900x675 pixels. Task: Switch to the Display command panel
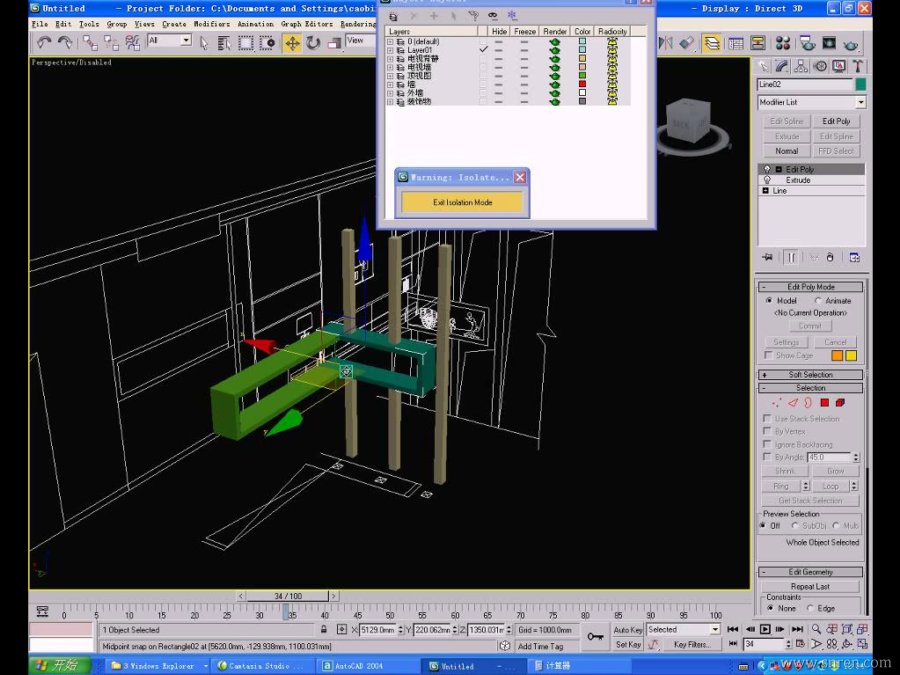839,67
